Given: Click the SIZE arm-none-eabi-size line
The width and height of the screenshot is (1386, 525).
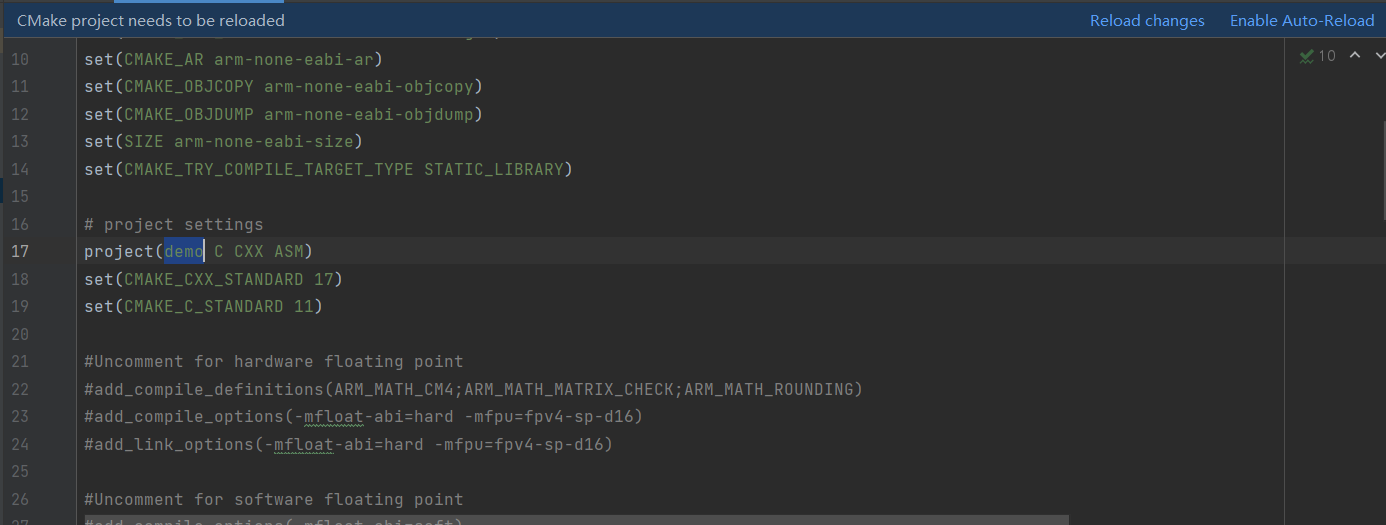Looking at the screenshot, I should 223,142.
